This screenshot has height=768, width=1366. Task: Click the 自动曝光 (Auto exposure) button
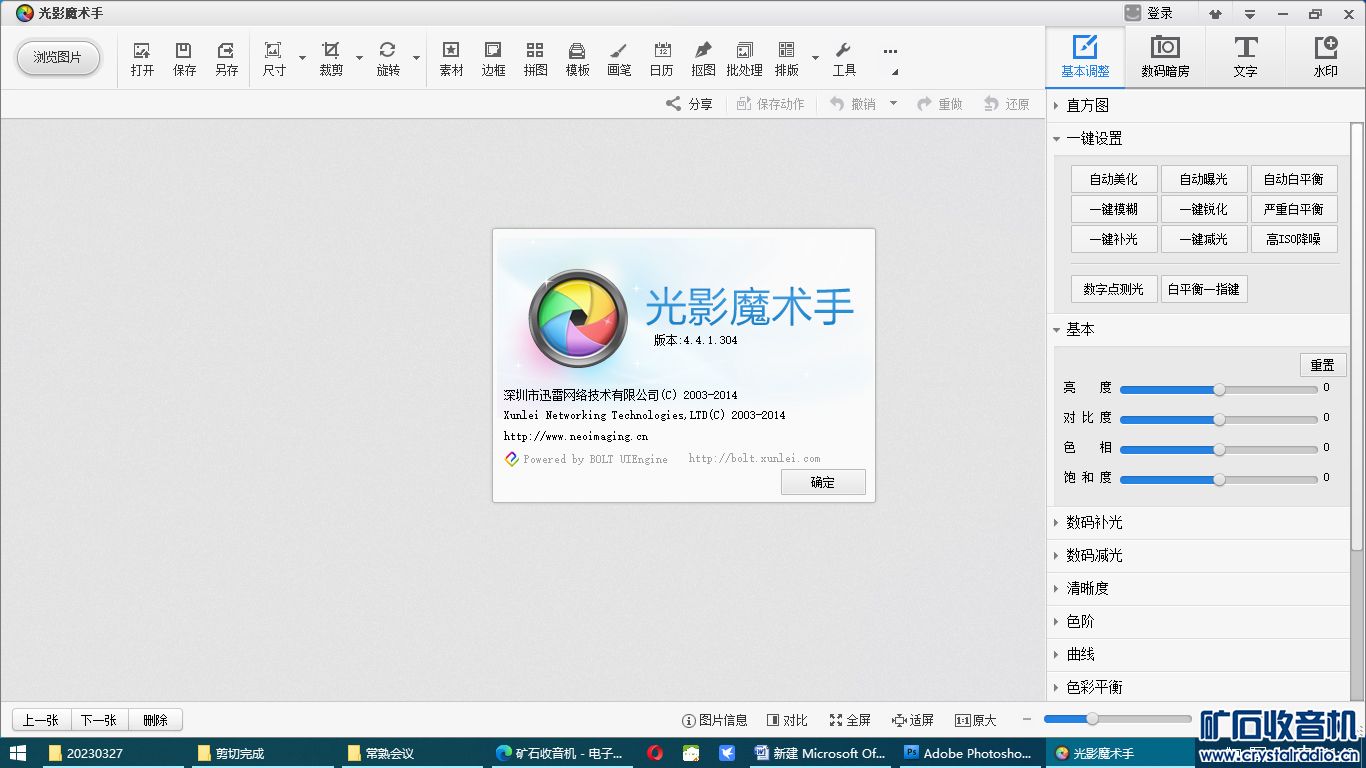1203,179
